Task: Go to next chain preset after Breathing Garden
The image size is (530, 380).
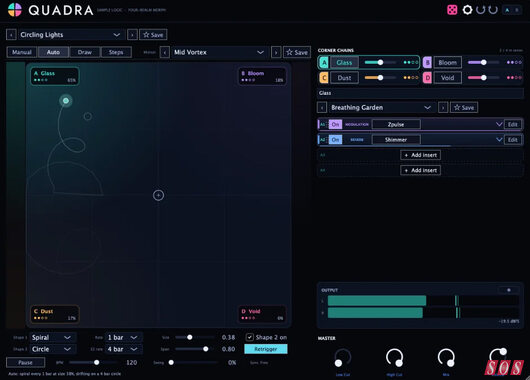Action: click(443, 108)
